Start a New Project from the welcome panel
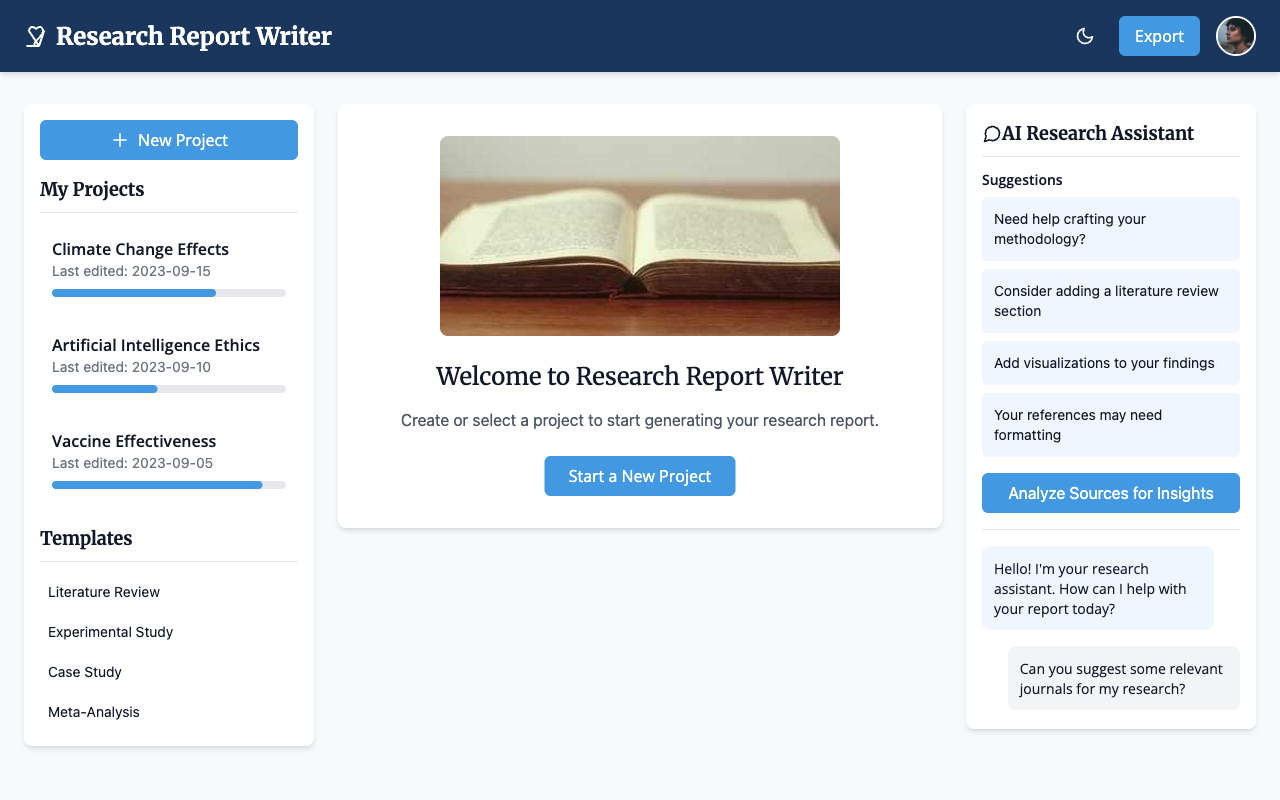 [x=639, y=476]
